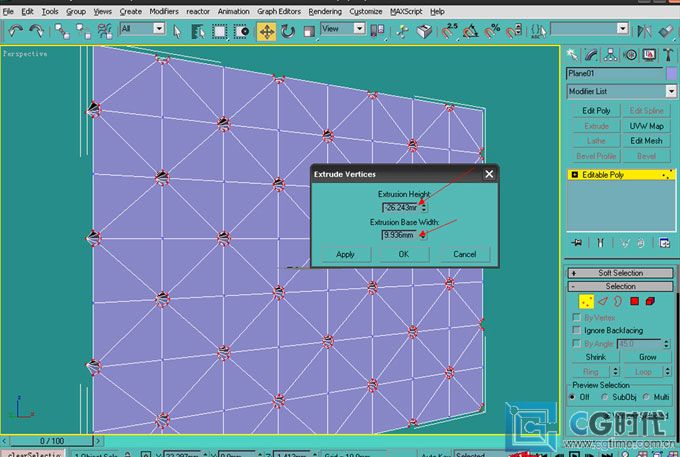Click the Use Pivot Point Center icon
680x457 pixels.
(x=377, y=31)
